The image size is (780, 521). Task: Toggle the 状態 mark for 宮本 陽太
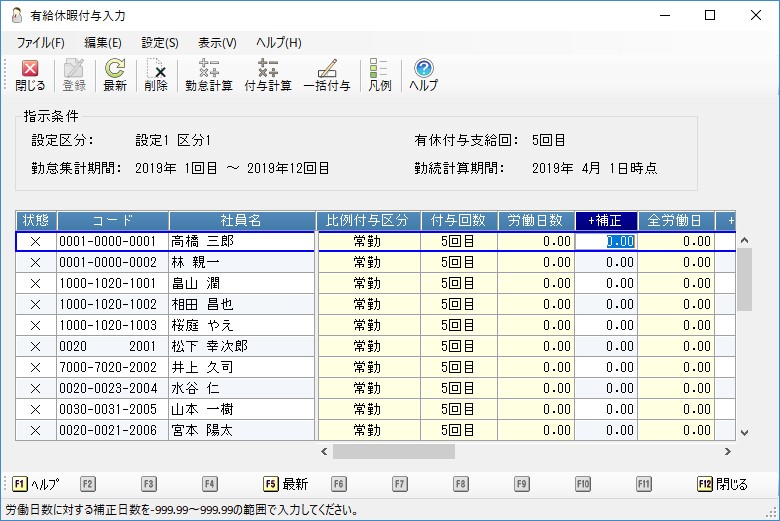36,430
